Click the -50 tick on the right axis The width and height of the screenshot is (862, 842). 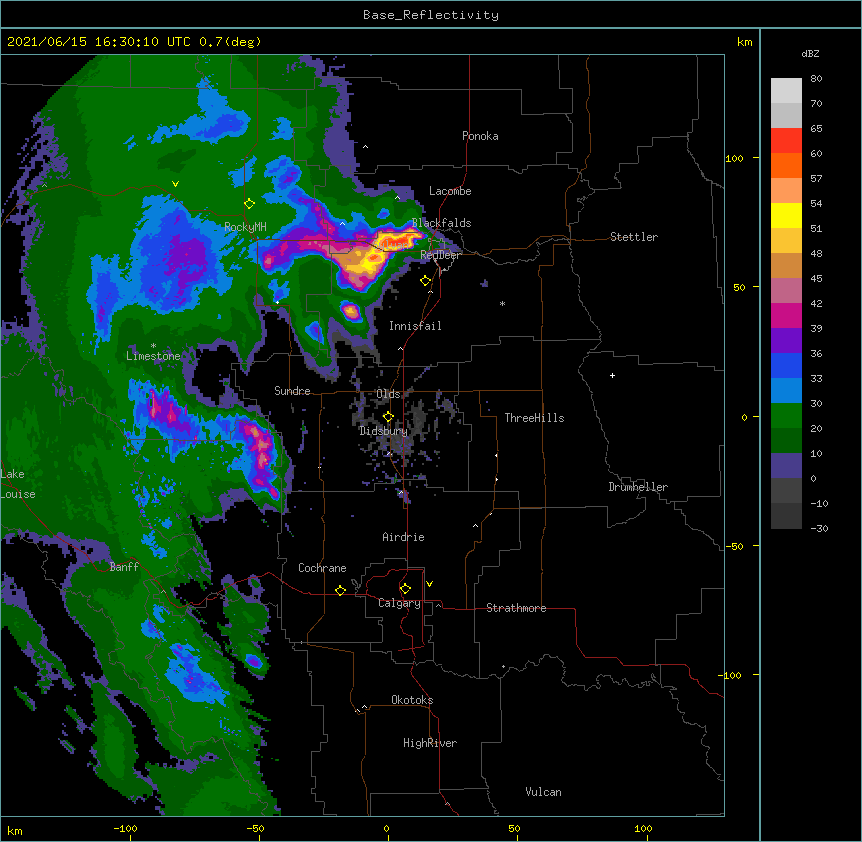tap(734, 546)
